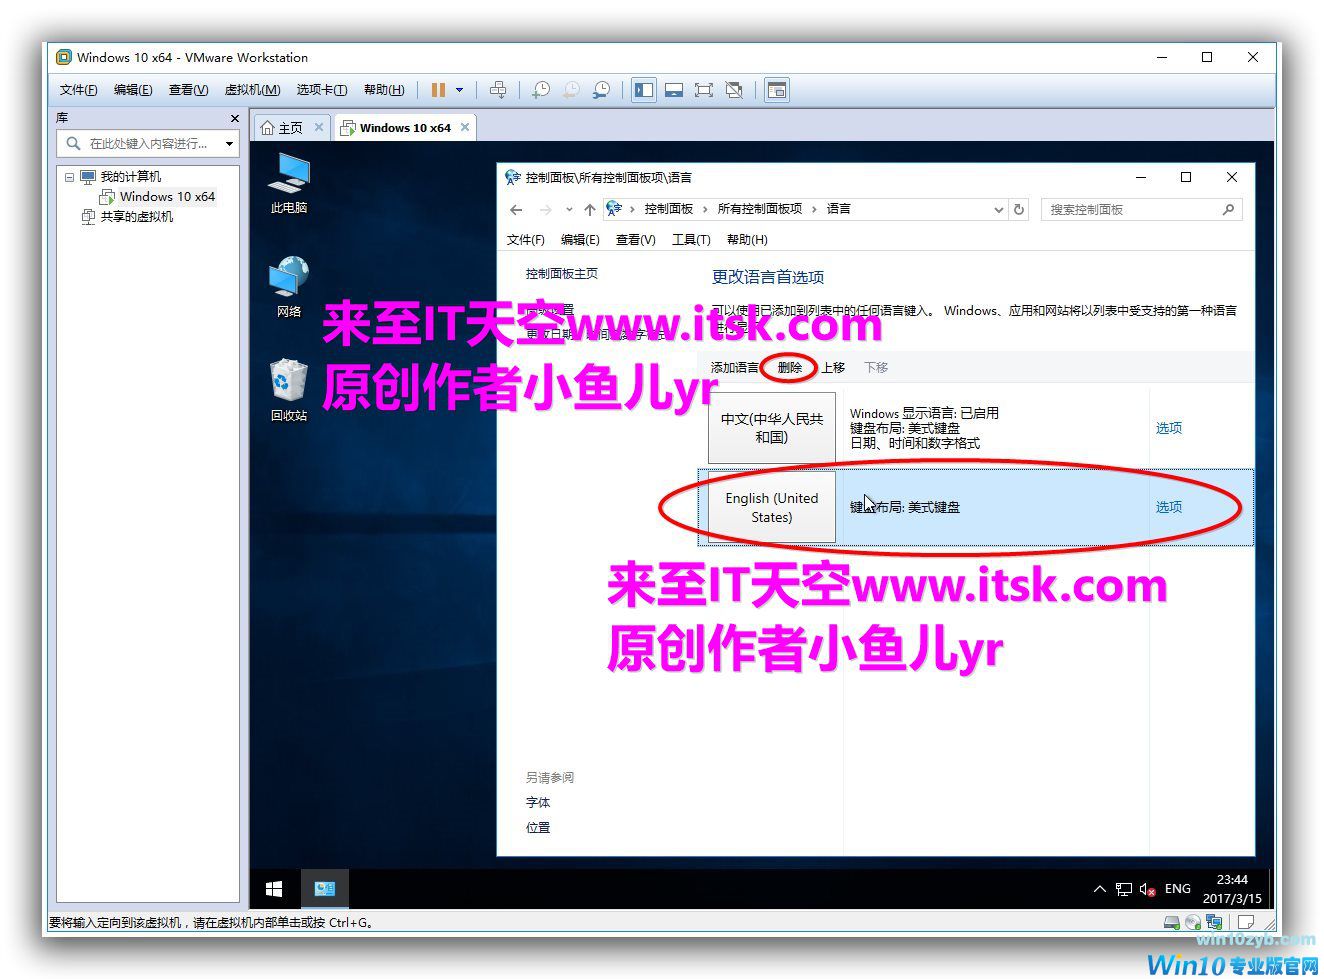Open 选项 for 中文(中华人民共和国)
The width and height of the screenshot is (1324, 979).
coord(1169,428)
